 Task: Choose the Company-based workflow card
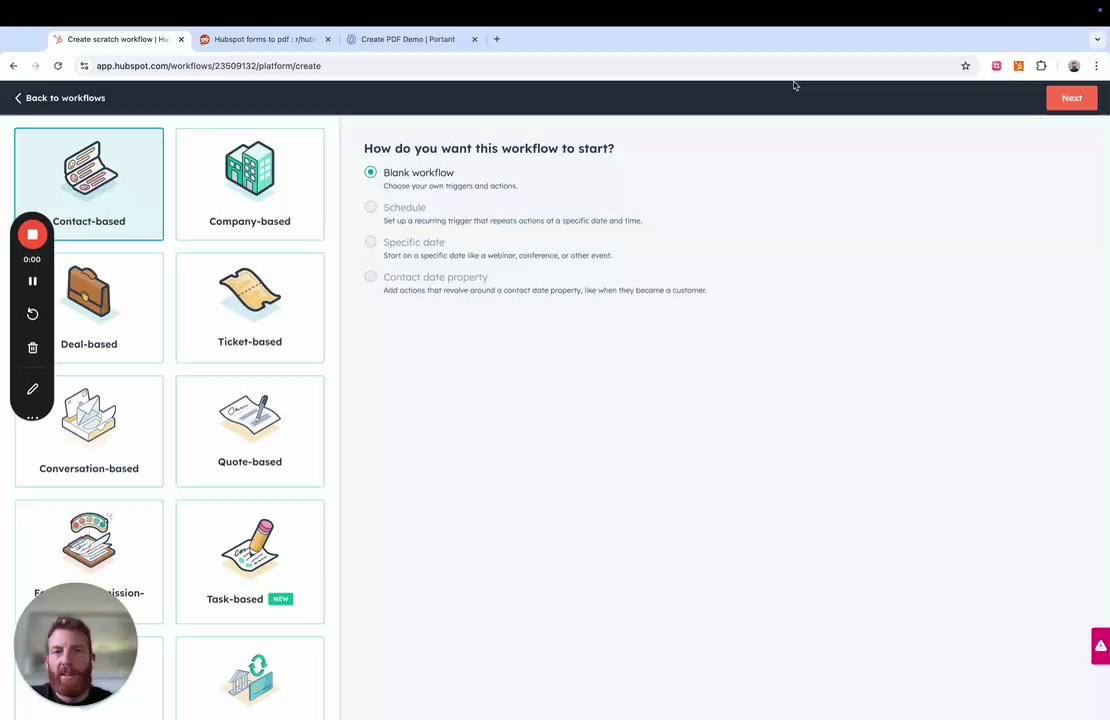250,184
